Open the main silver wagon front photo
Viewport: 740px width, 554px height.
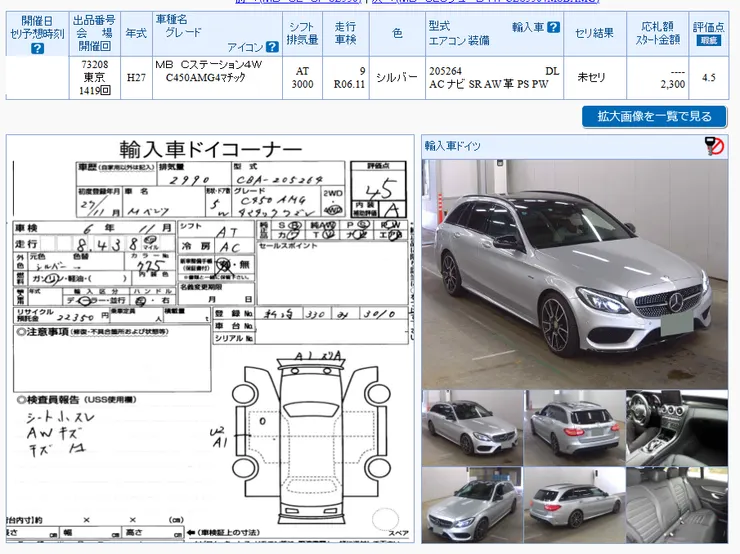click(575, 274)
